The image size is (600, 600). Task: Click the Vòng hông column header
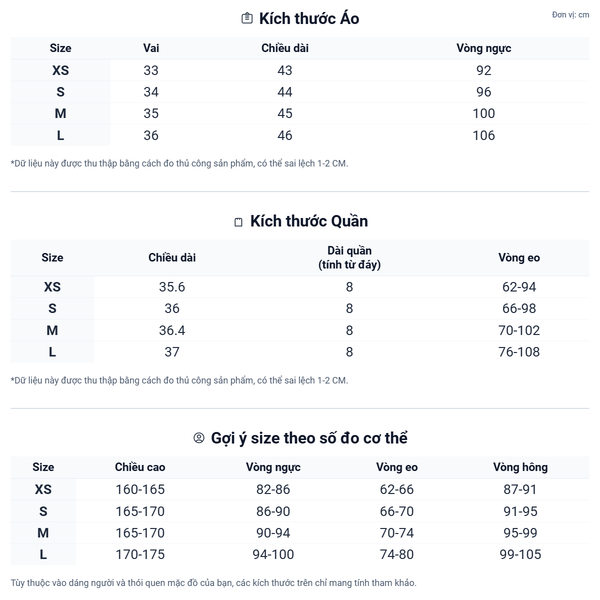[520, 467]
